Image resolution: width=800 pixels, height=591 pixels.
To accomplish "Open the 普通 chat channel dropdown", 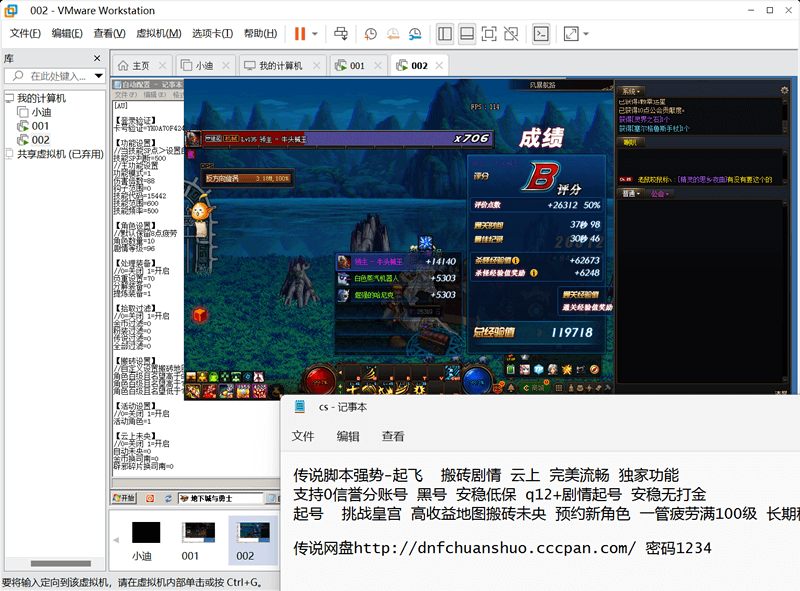I will coord(632,194).
